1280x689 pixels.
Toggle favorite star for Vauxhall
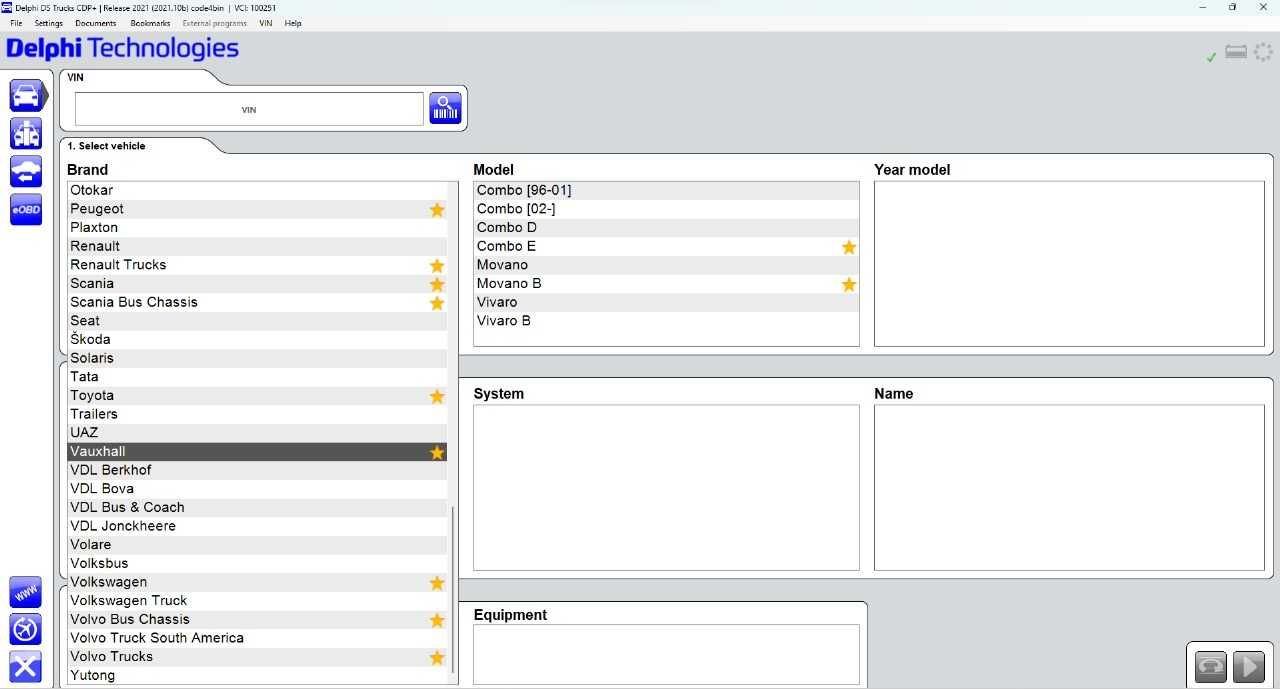(x=437, y=453)
